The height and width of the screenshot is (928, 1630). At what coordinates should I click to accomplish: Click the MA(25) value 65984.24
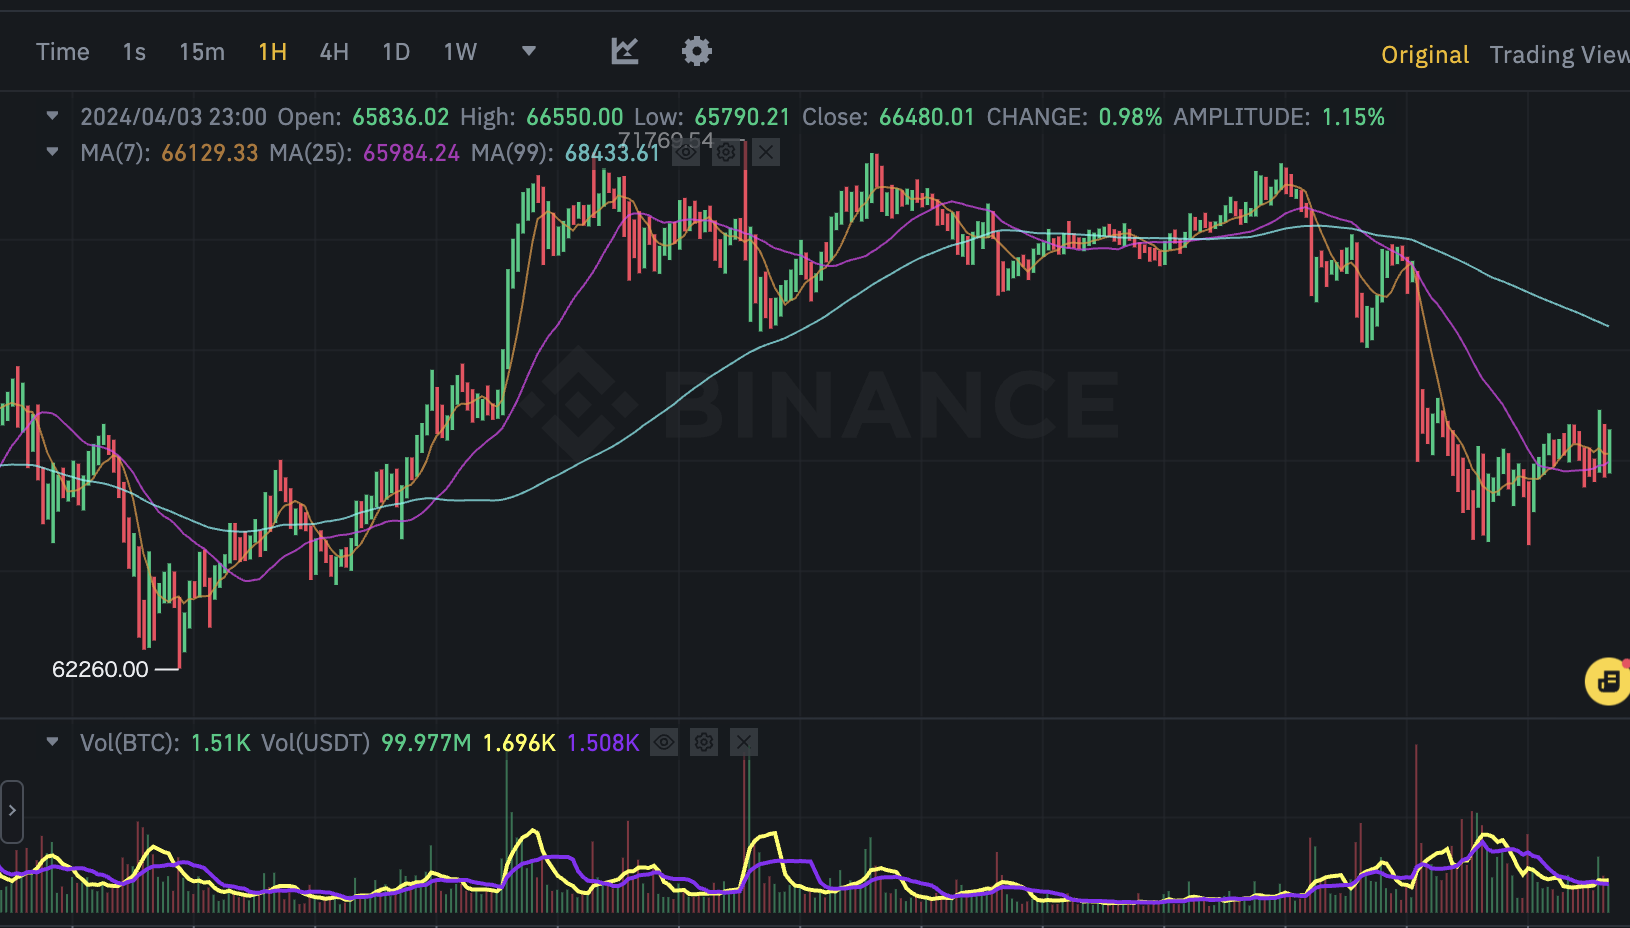411,153
